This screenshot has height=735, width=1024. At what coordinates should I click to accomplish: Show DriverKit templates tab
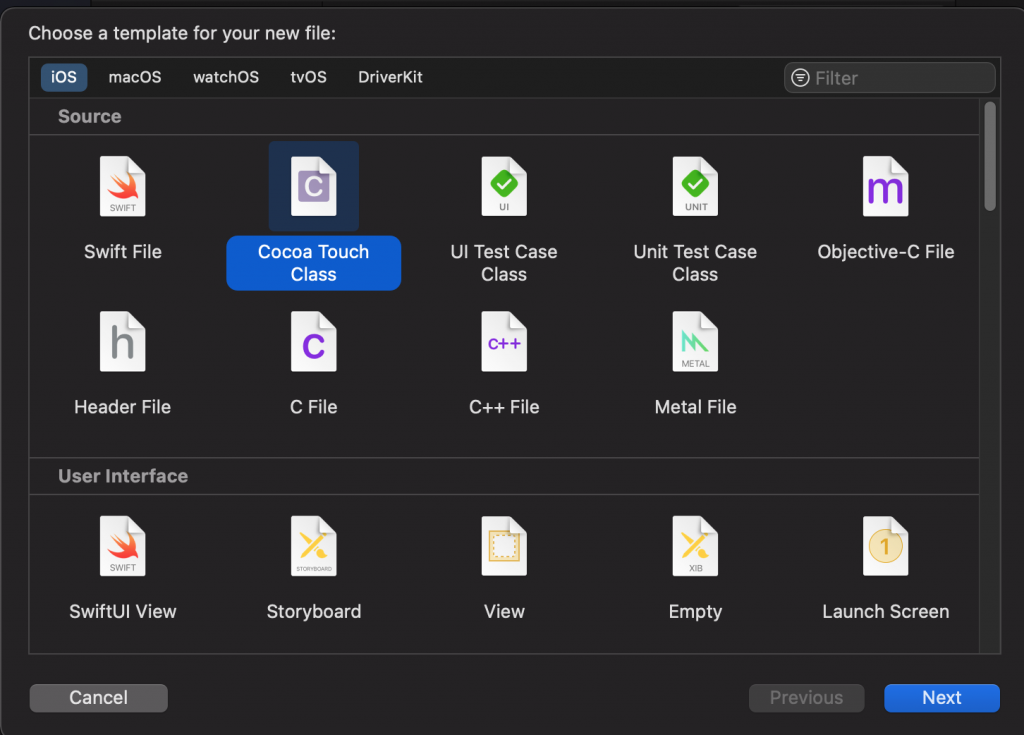pos(391,77)
